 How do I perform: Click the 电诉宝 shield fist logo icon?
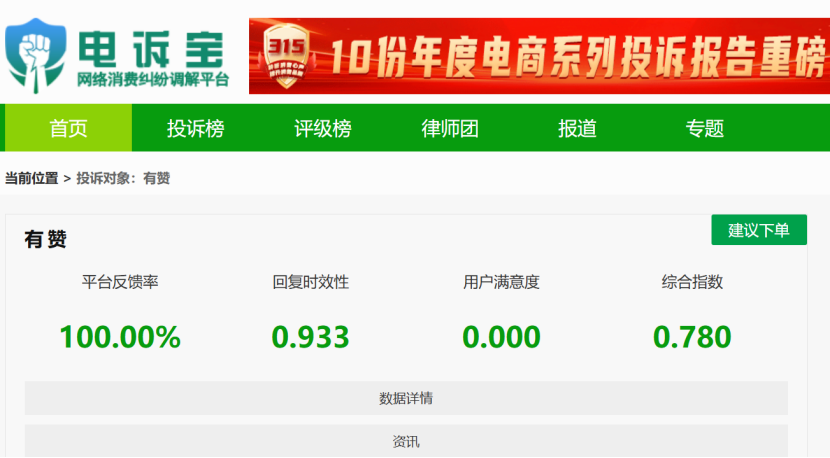[35, 56]
